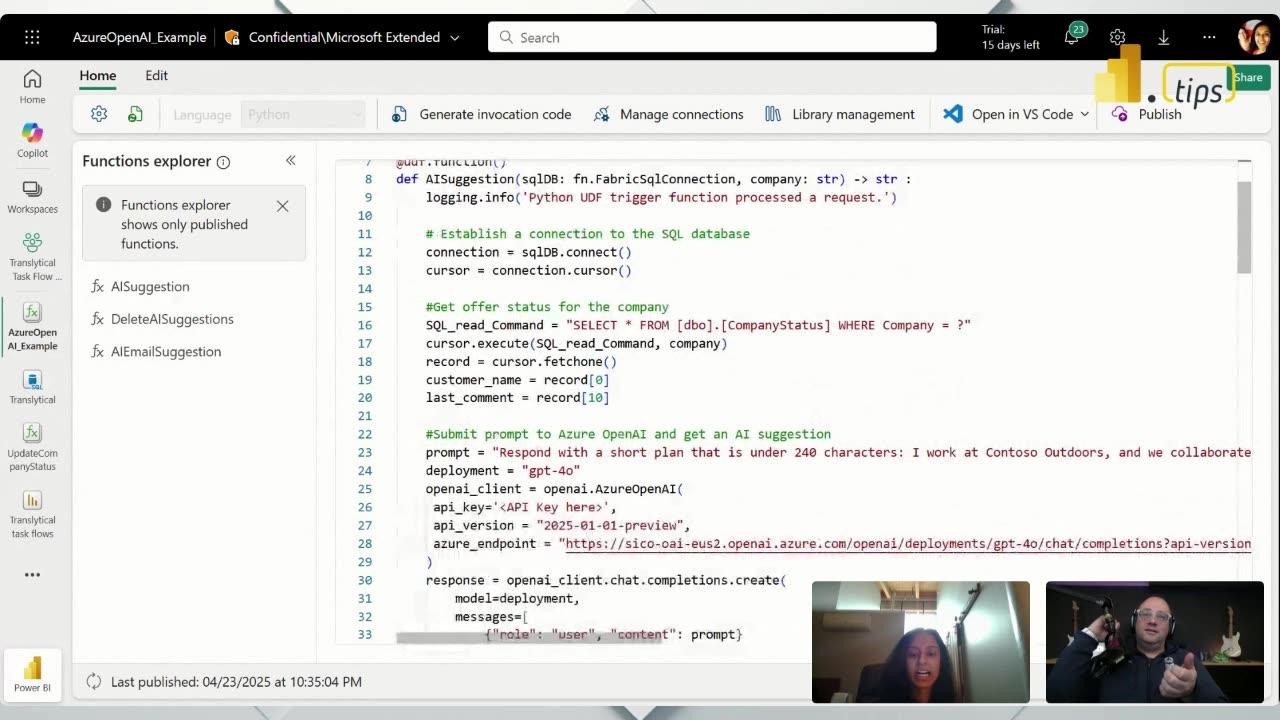Click in the Search box
The width and height of the screenshot is (1280, 720).
[x=712, y=37]
